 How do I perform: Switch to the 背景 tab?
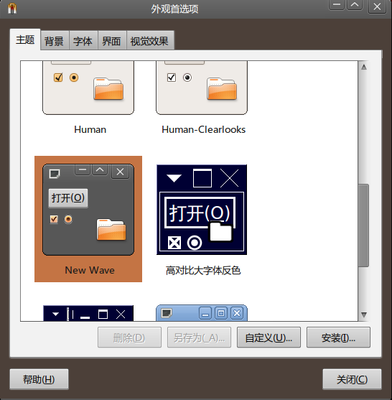[x=54, y=41]
